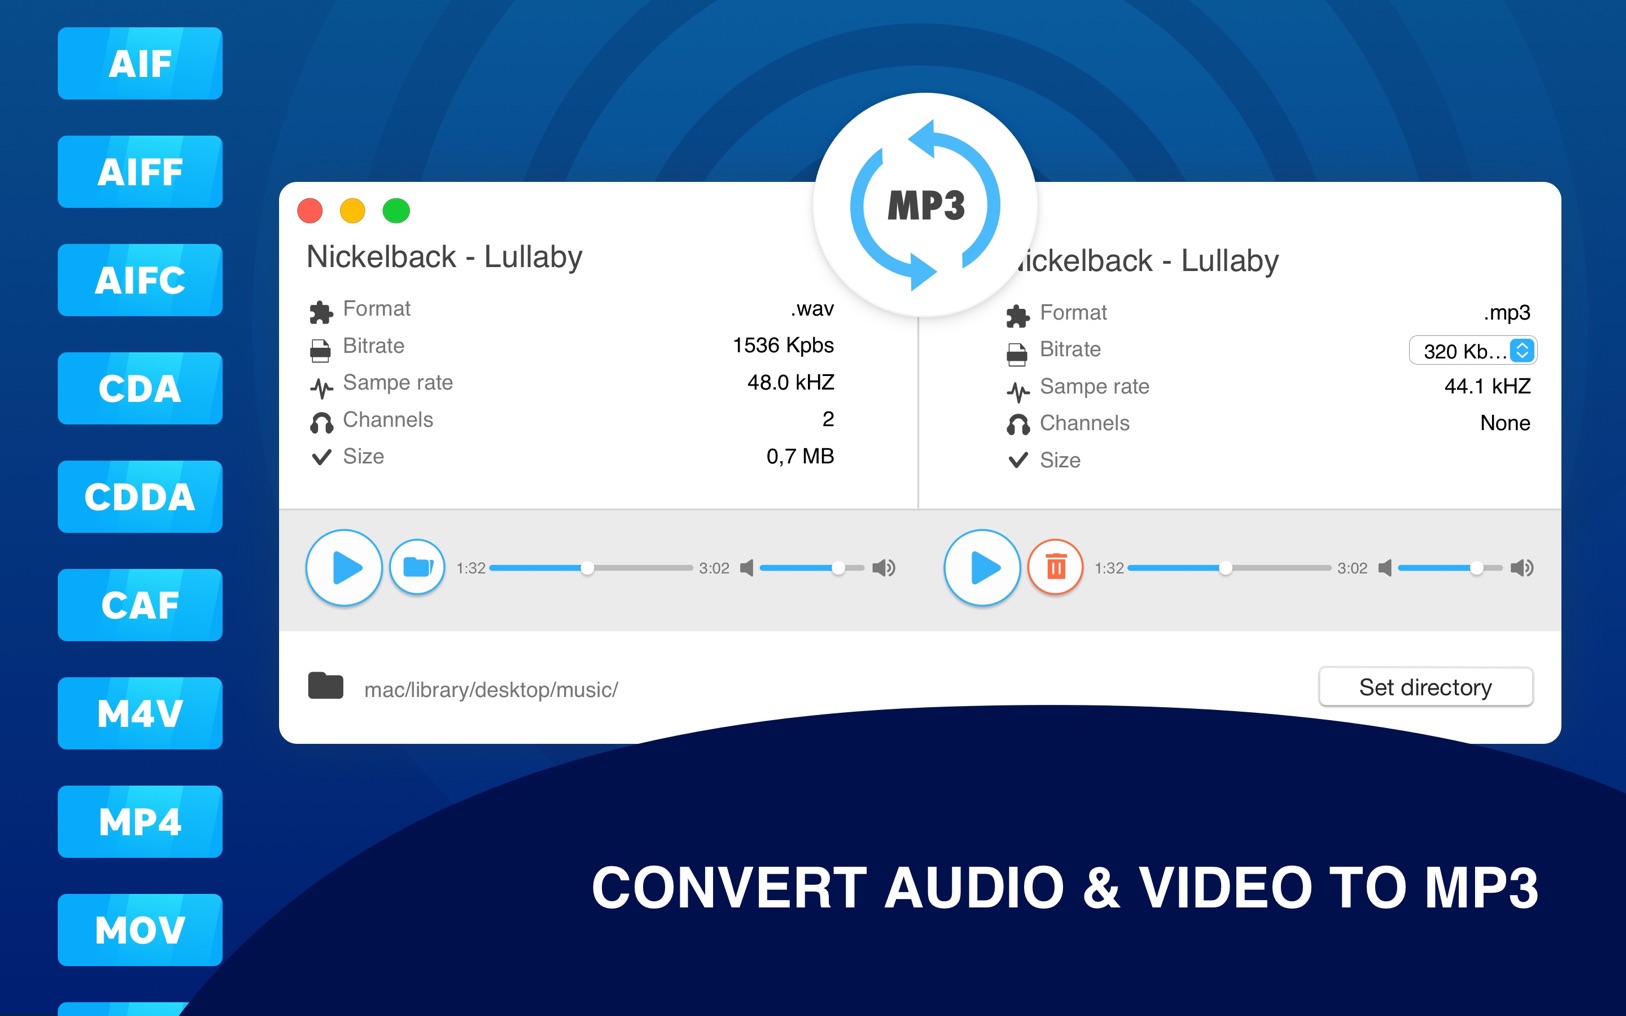Click the output directory folder icon

point(326,686)
